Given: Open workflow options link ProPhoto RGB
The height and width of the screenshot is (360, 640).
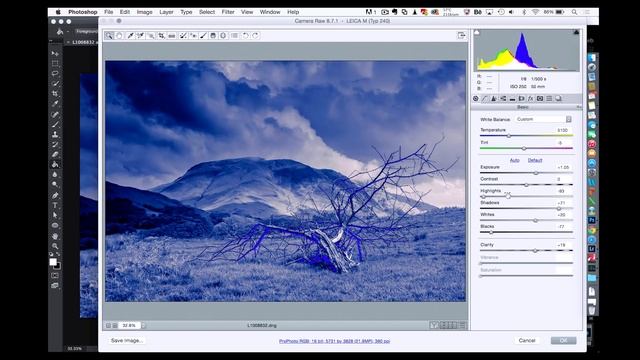Looking at the screenshot, I should tap(334, 341).
